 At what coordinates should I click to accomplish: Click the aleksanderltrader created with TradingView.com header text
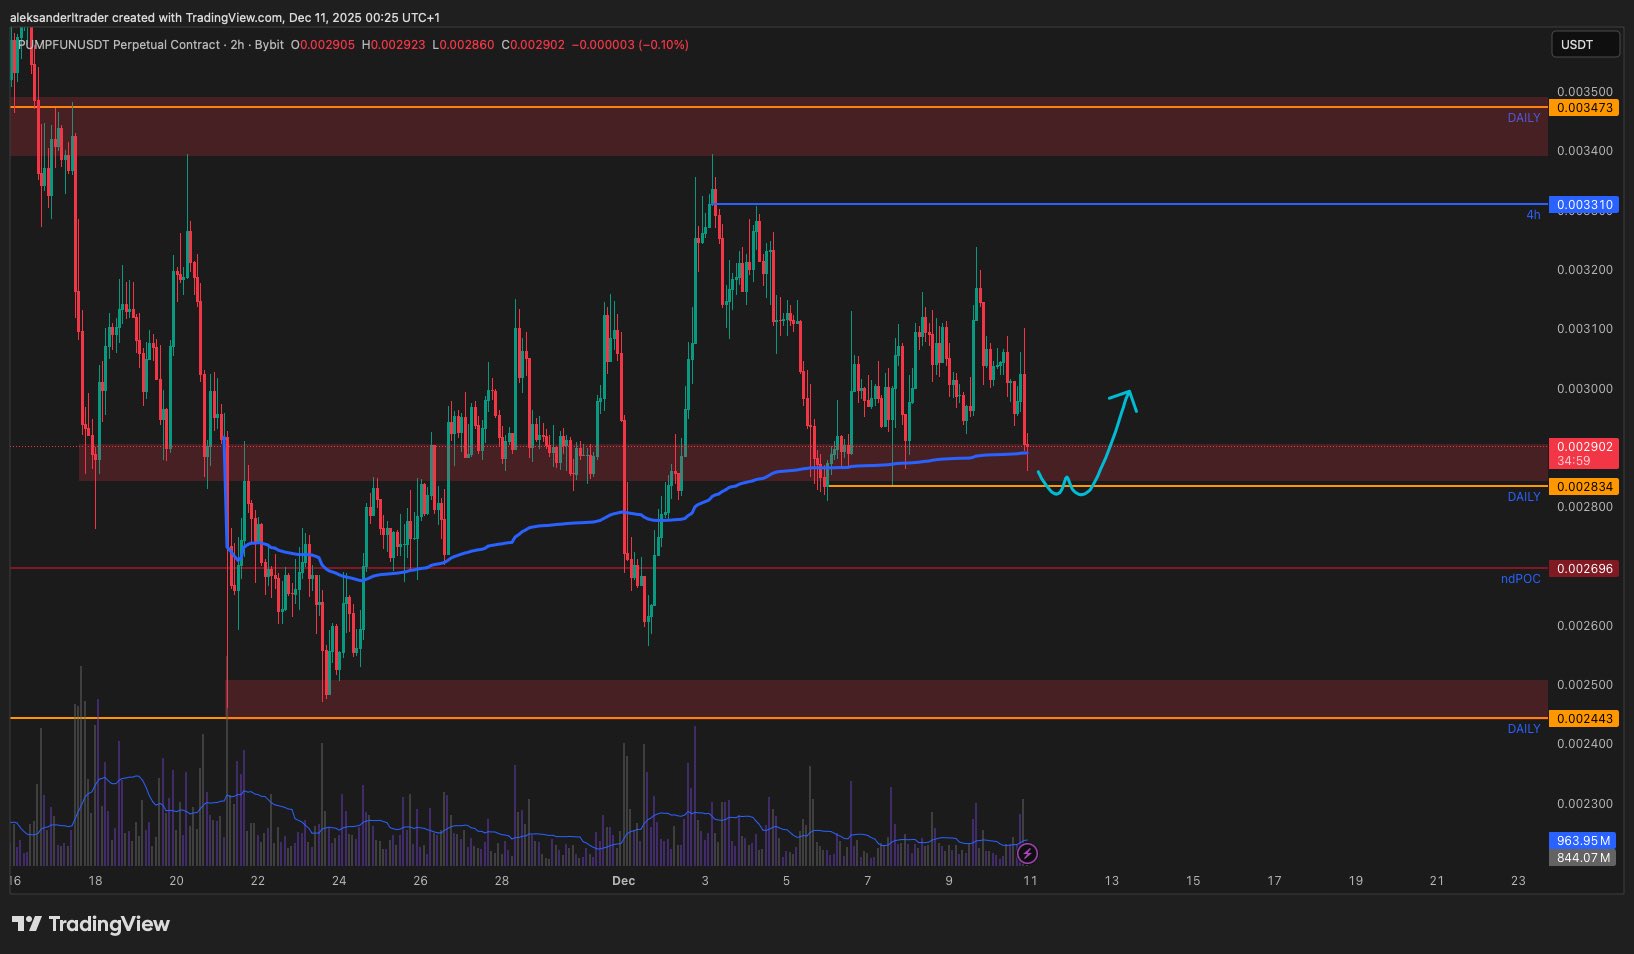coord(224,18)
